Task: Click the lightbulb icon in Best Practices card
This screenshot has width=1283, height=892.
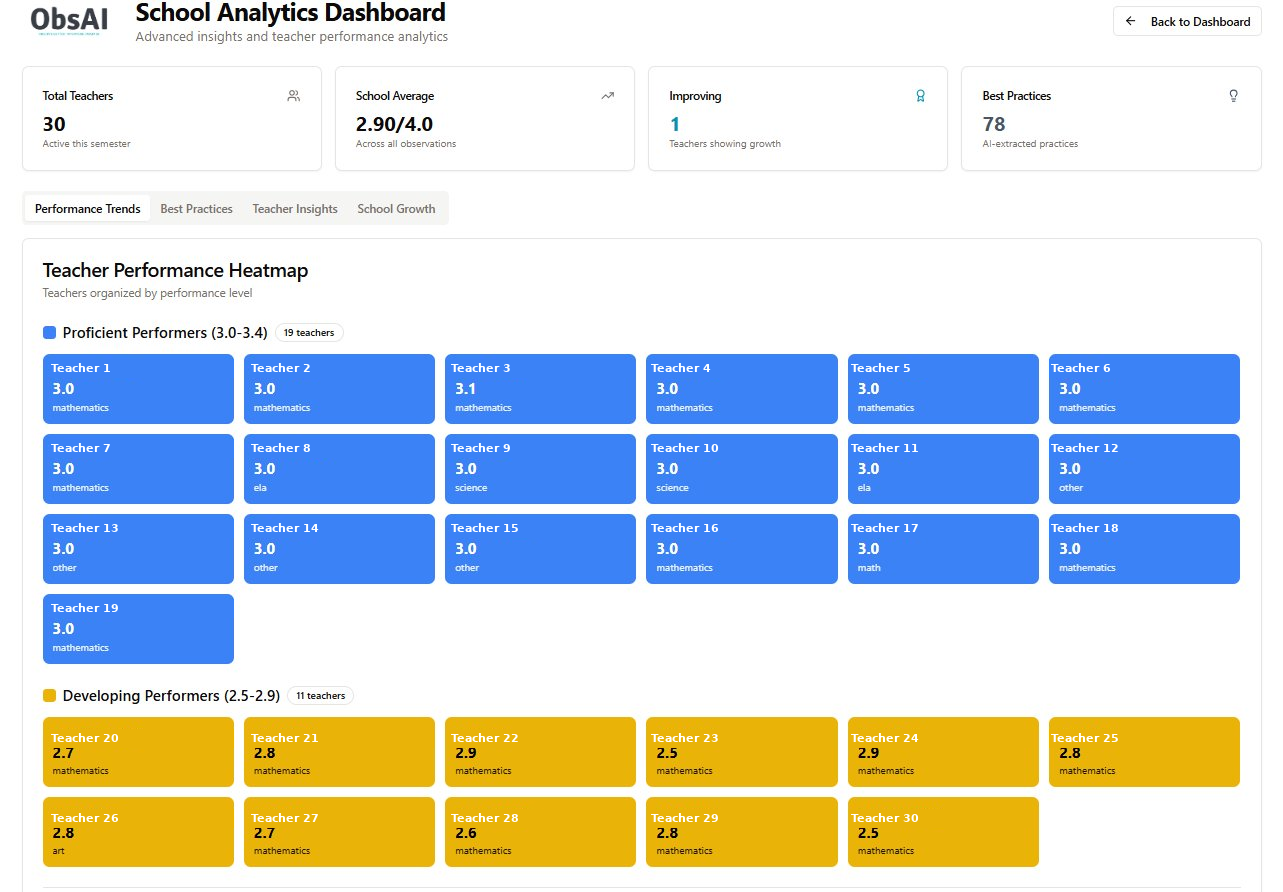Action: point(1233,96)
